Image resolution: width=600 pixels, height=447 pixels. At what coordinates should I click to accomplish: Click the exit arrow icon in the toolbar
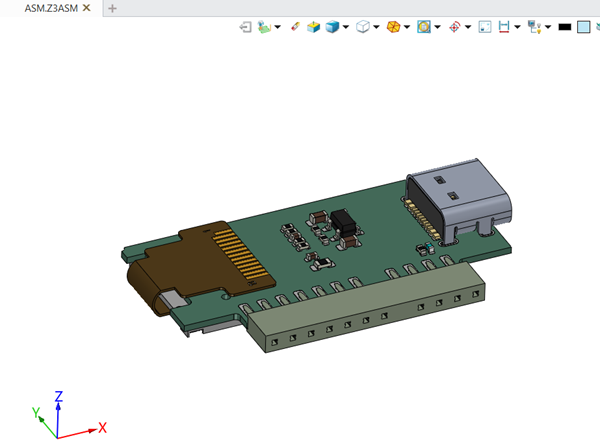click(245, 27)
